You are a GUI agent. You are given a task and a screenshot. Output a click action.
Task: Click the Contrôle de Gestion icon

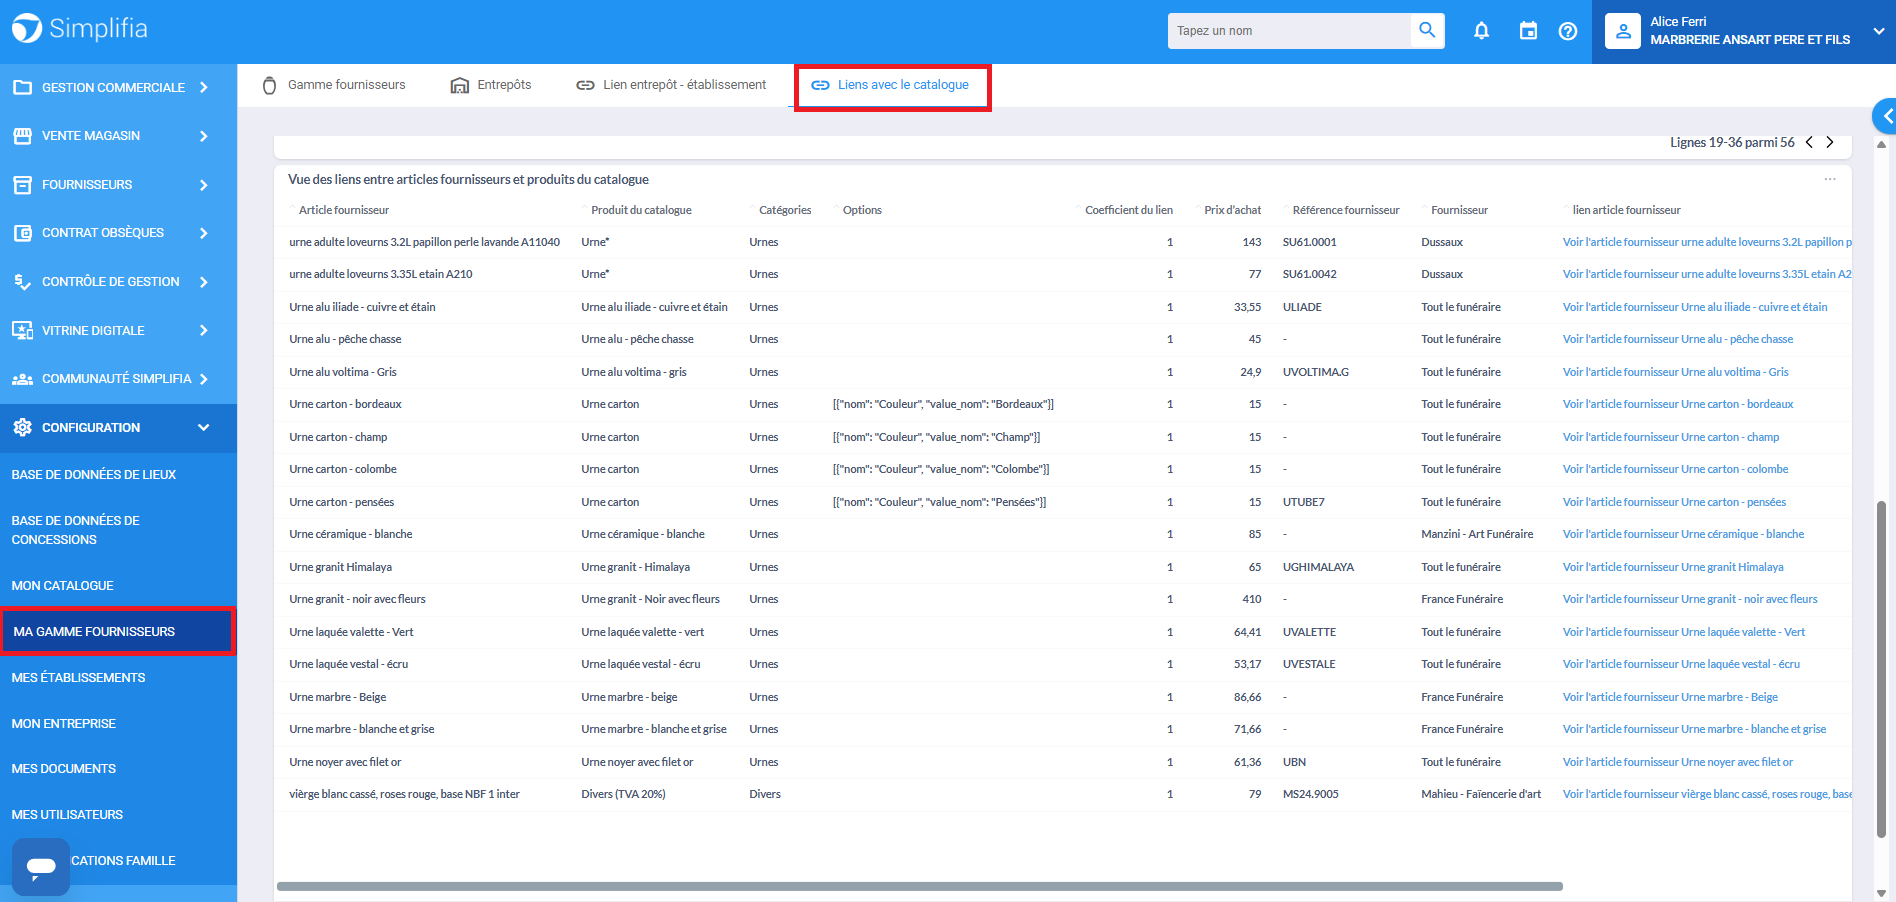click(22, 282)
